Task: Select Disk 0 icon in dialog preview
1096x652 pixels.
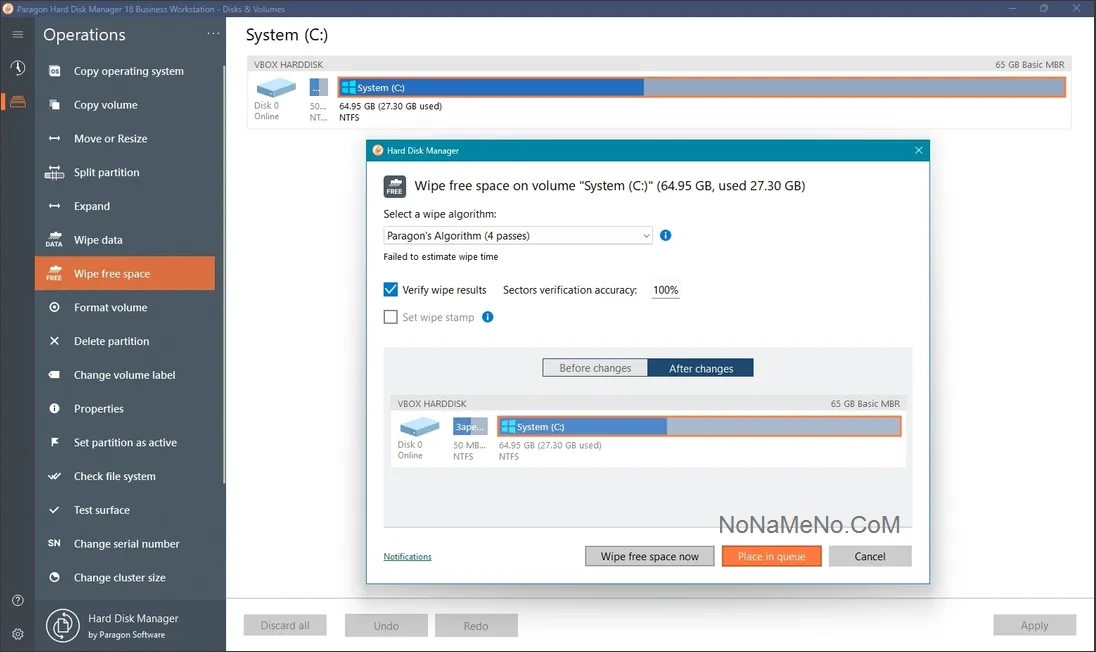Action: pos(419,426)
